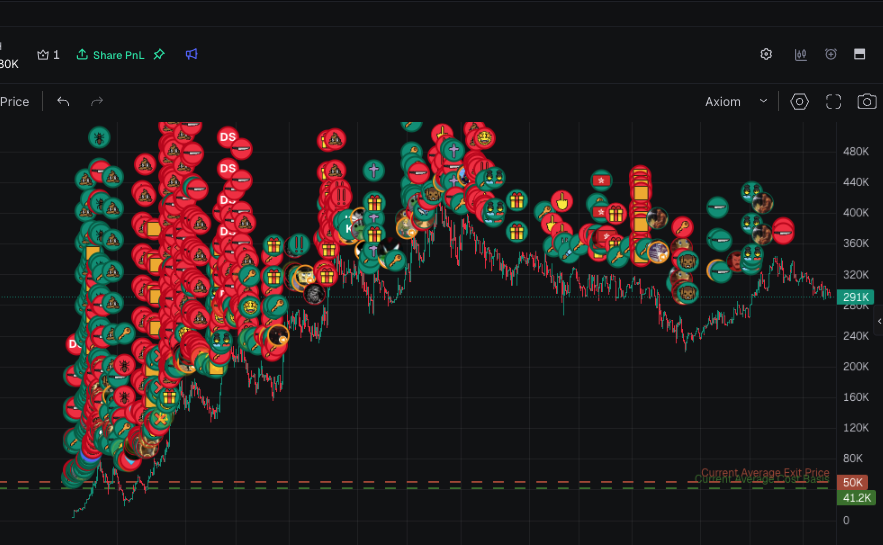Click the 480K price axis label

coord(855,151)
